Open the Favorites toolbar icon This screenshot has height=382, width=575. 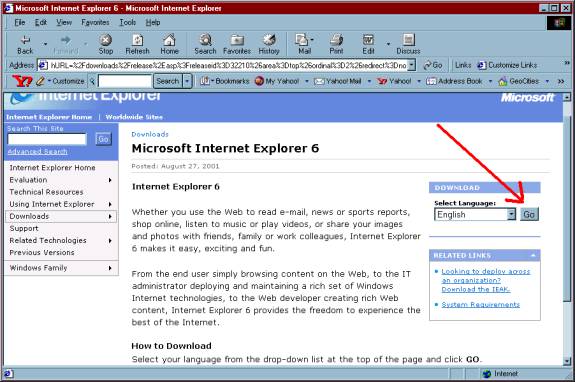pos(237,40)
